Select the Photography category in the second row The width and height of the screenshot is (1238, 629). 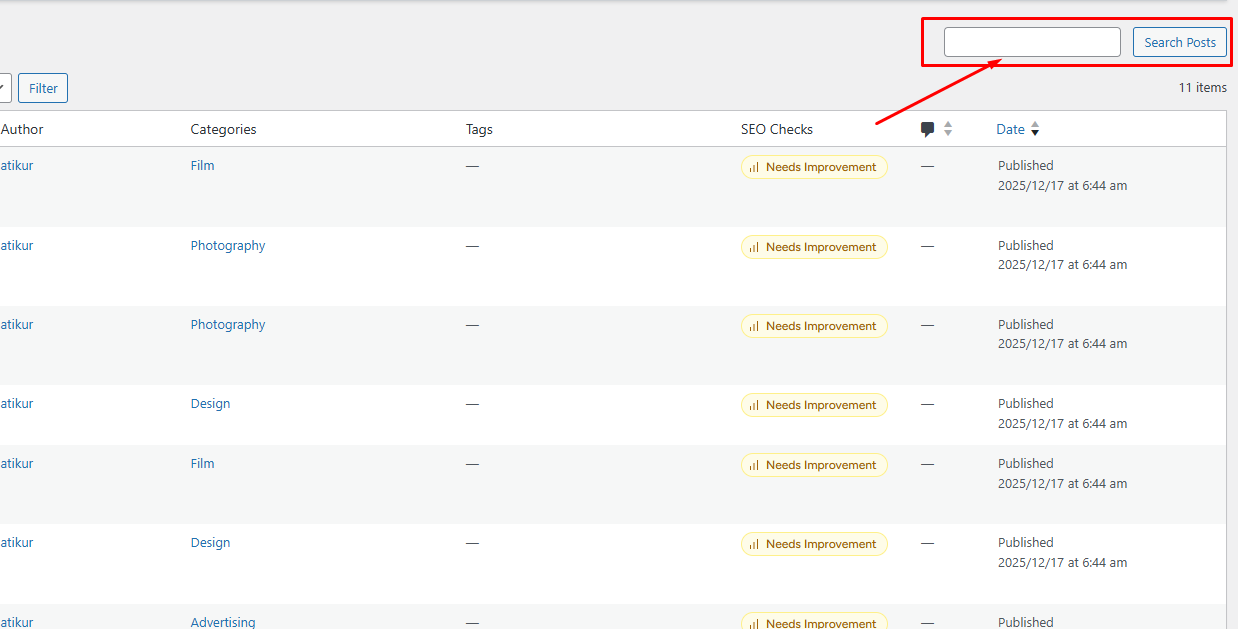pos(228,246)
